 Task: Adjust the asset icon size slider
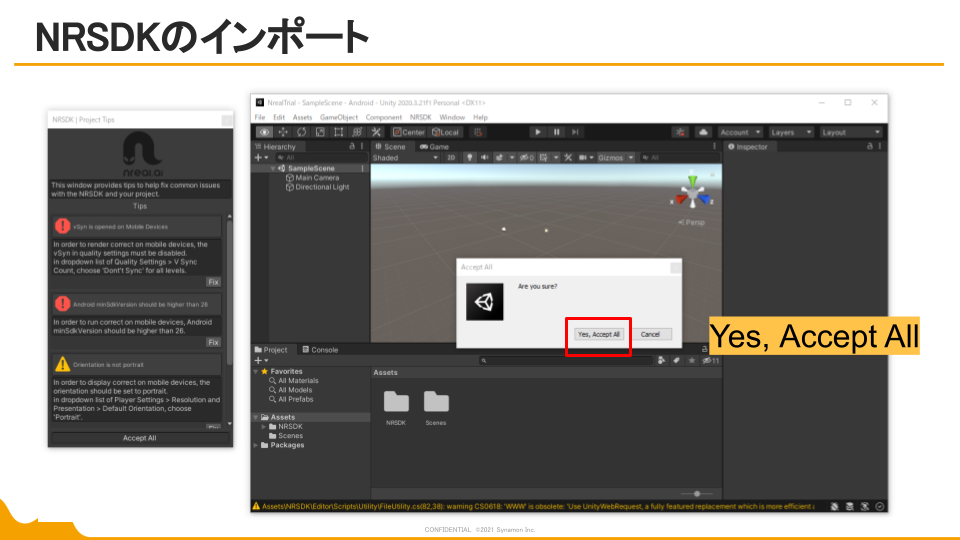(x=696, y=493)
